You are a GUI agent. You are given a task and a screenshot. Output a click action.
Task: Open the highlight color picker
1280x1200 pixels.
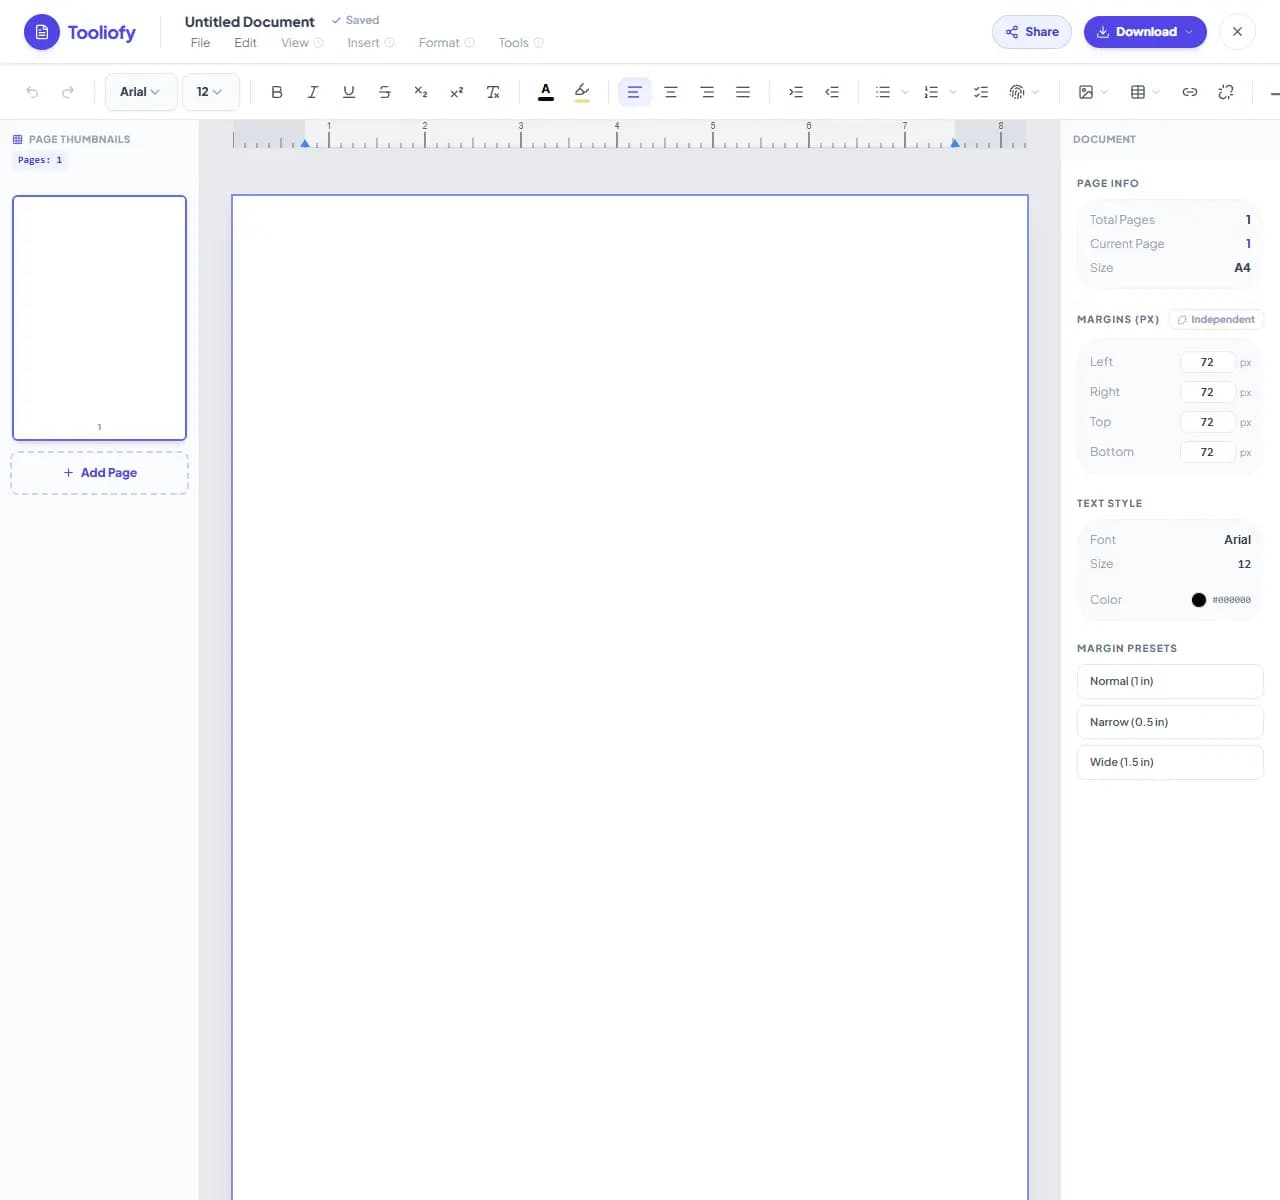coord(582,92)
